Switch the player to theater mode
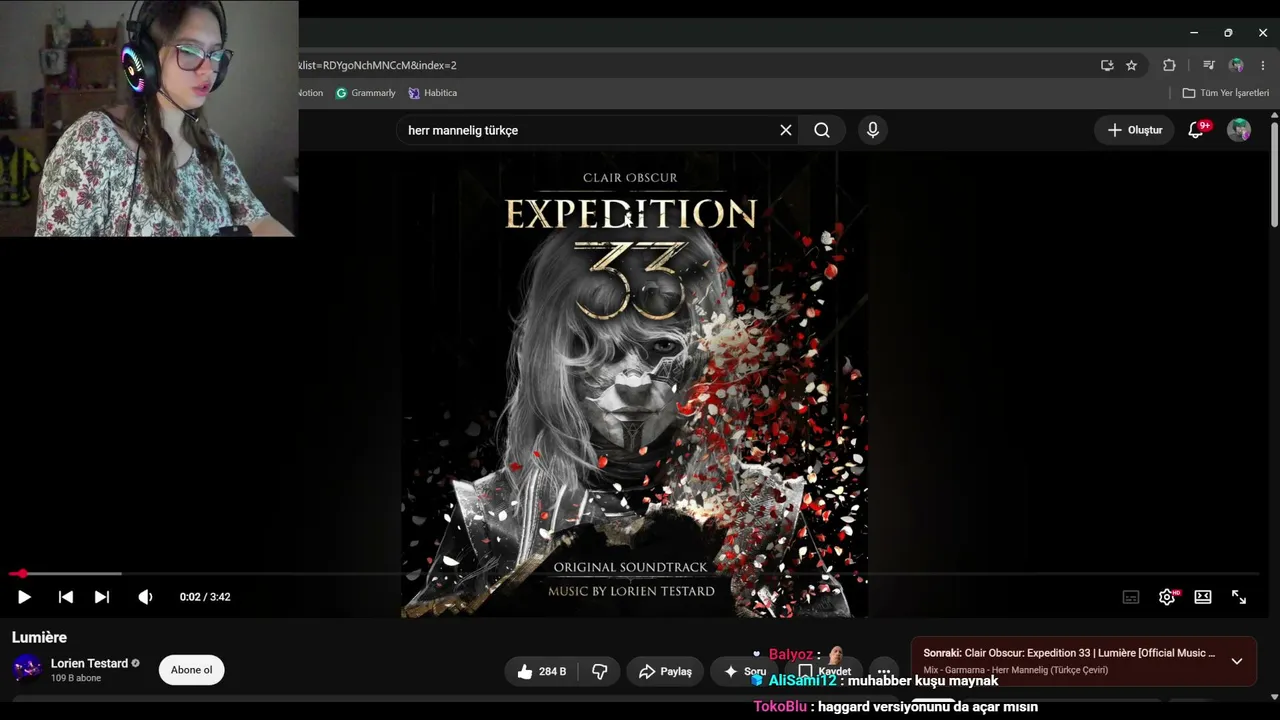The height and width of the screenshot is (720, 1280). pyautogui.click(x=1203, y=597)
